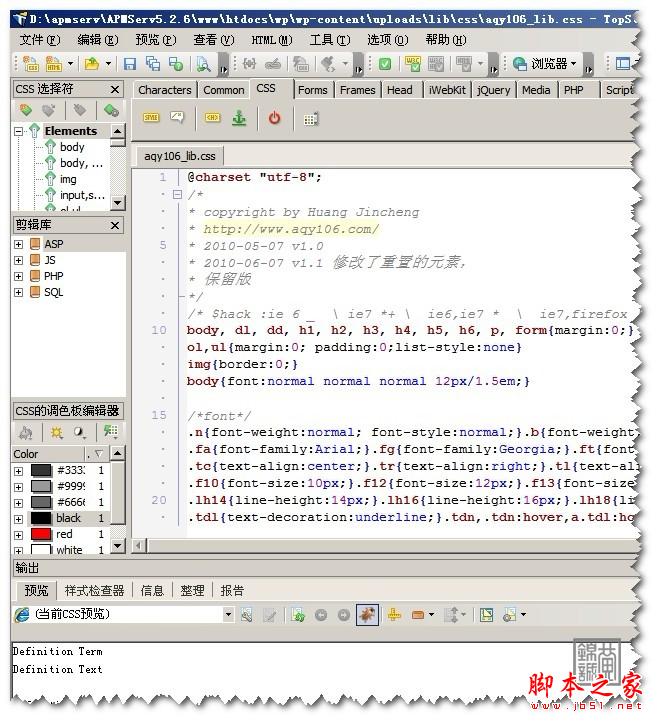Switch to the Characters tab
The width and height of the screenshot is (659, 722).
point(165,90)
